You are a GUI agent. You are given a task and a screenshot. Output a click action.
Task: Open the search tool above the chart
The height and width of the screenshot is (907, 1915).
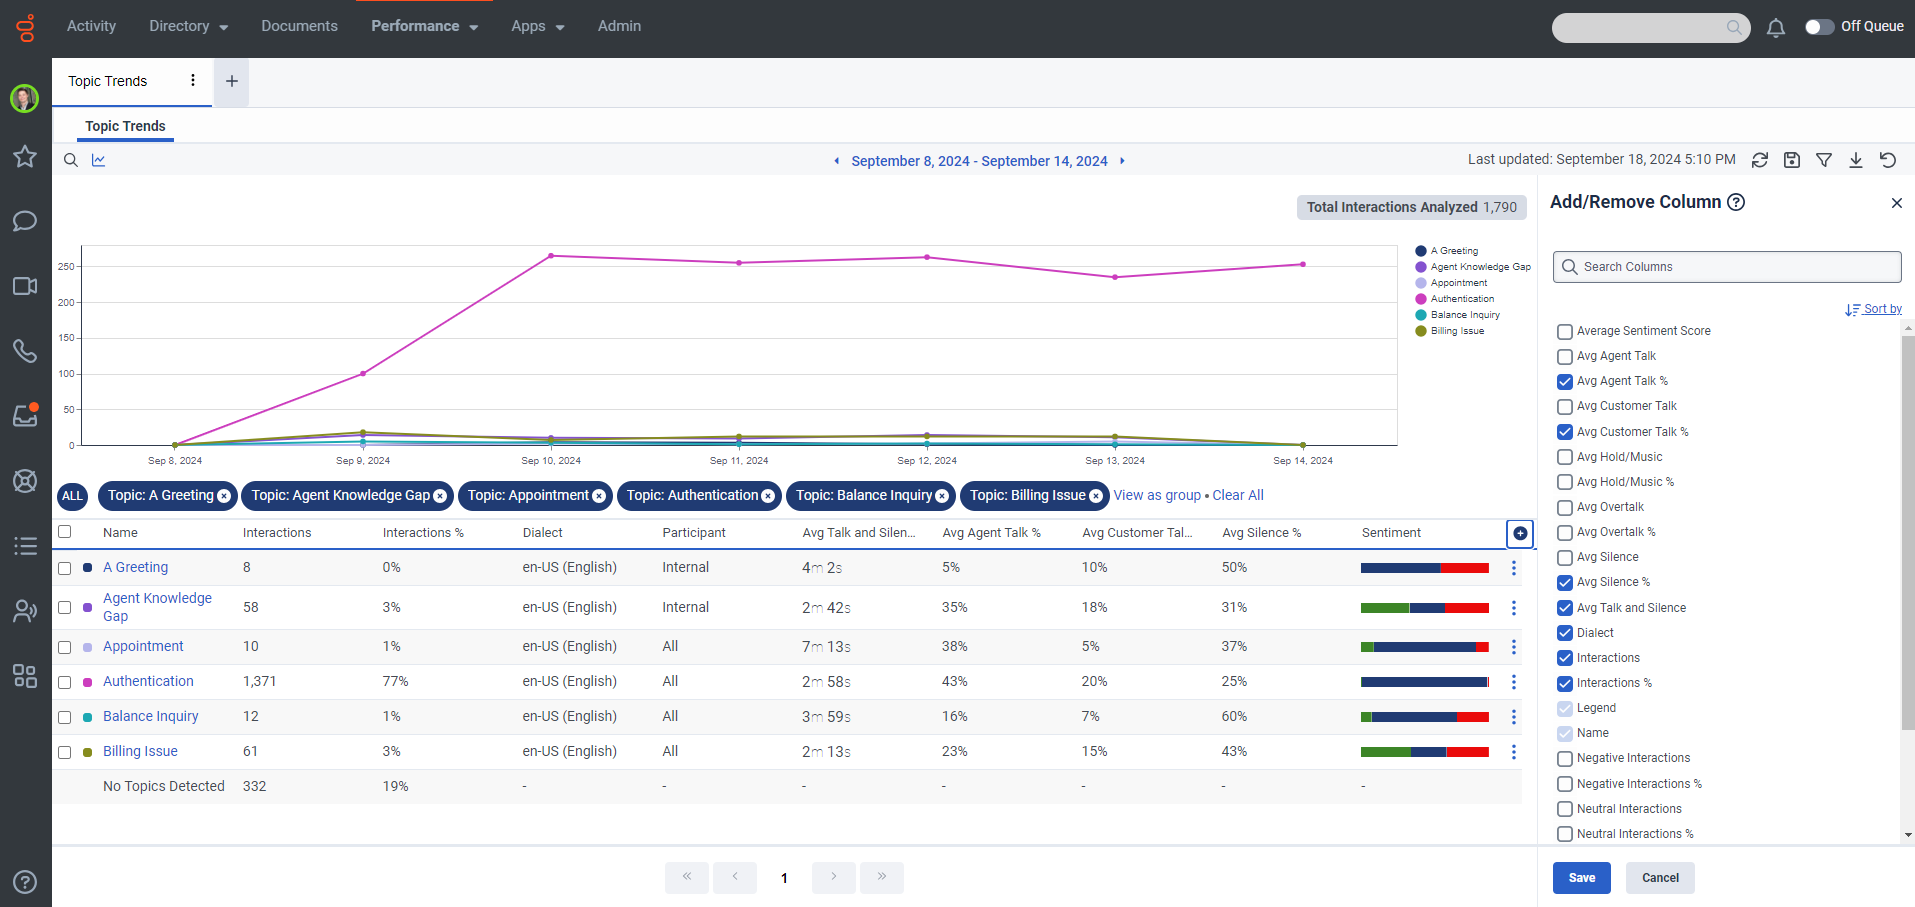[x=70, y=160]
